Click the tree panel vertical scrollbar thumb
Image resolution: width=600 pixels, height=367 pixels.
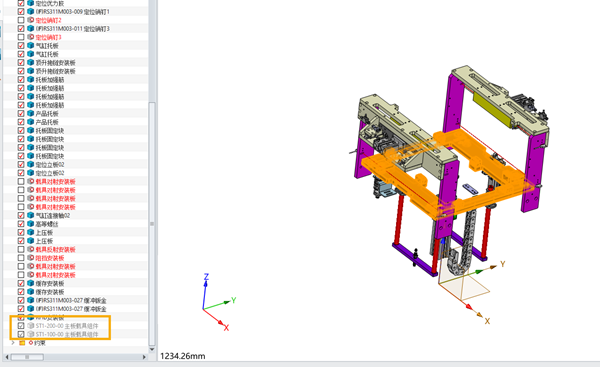[152, 223]
